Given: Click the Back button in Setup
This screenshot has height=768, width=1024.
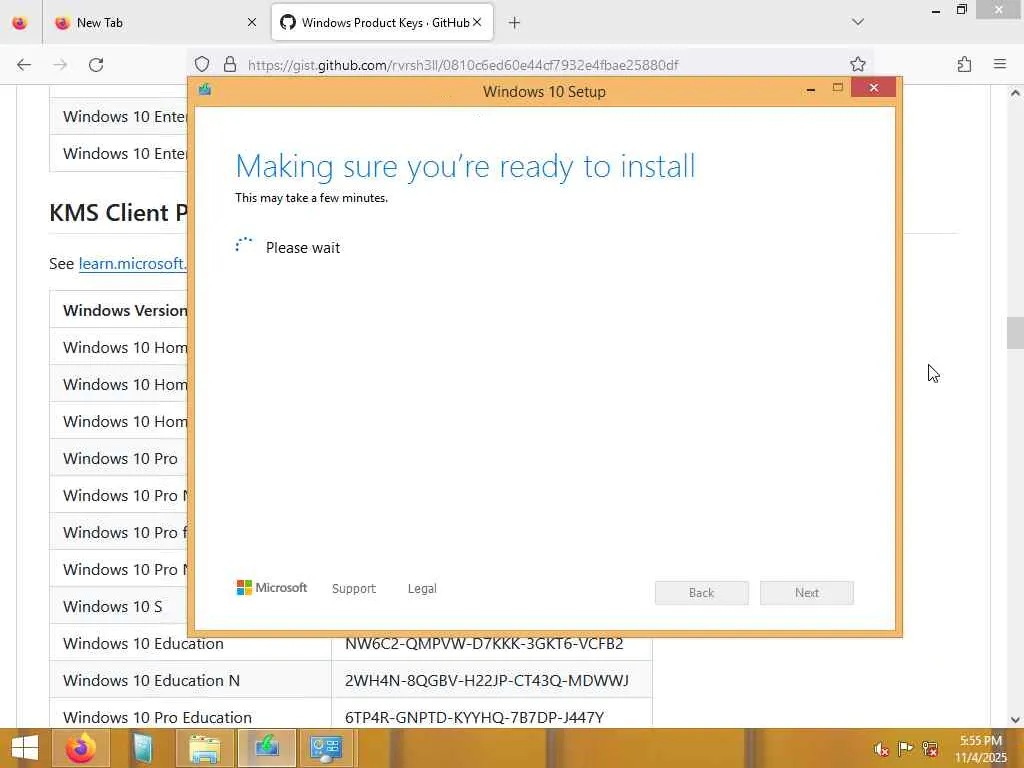Looking at the screenshot, I should [702, 593].
